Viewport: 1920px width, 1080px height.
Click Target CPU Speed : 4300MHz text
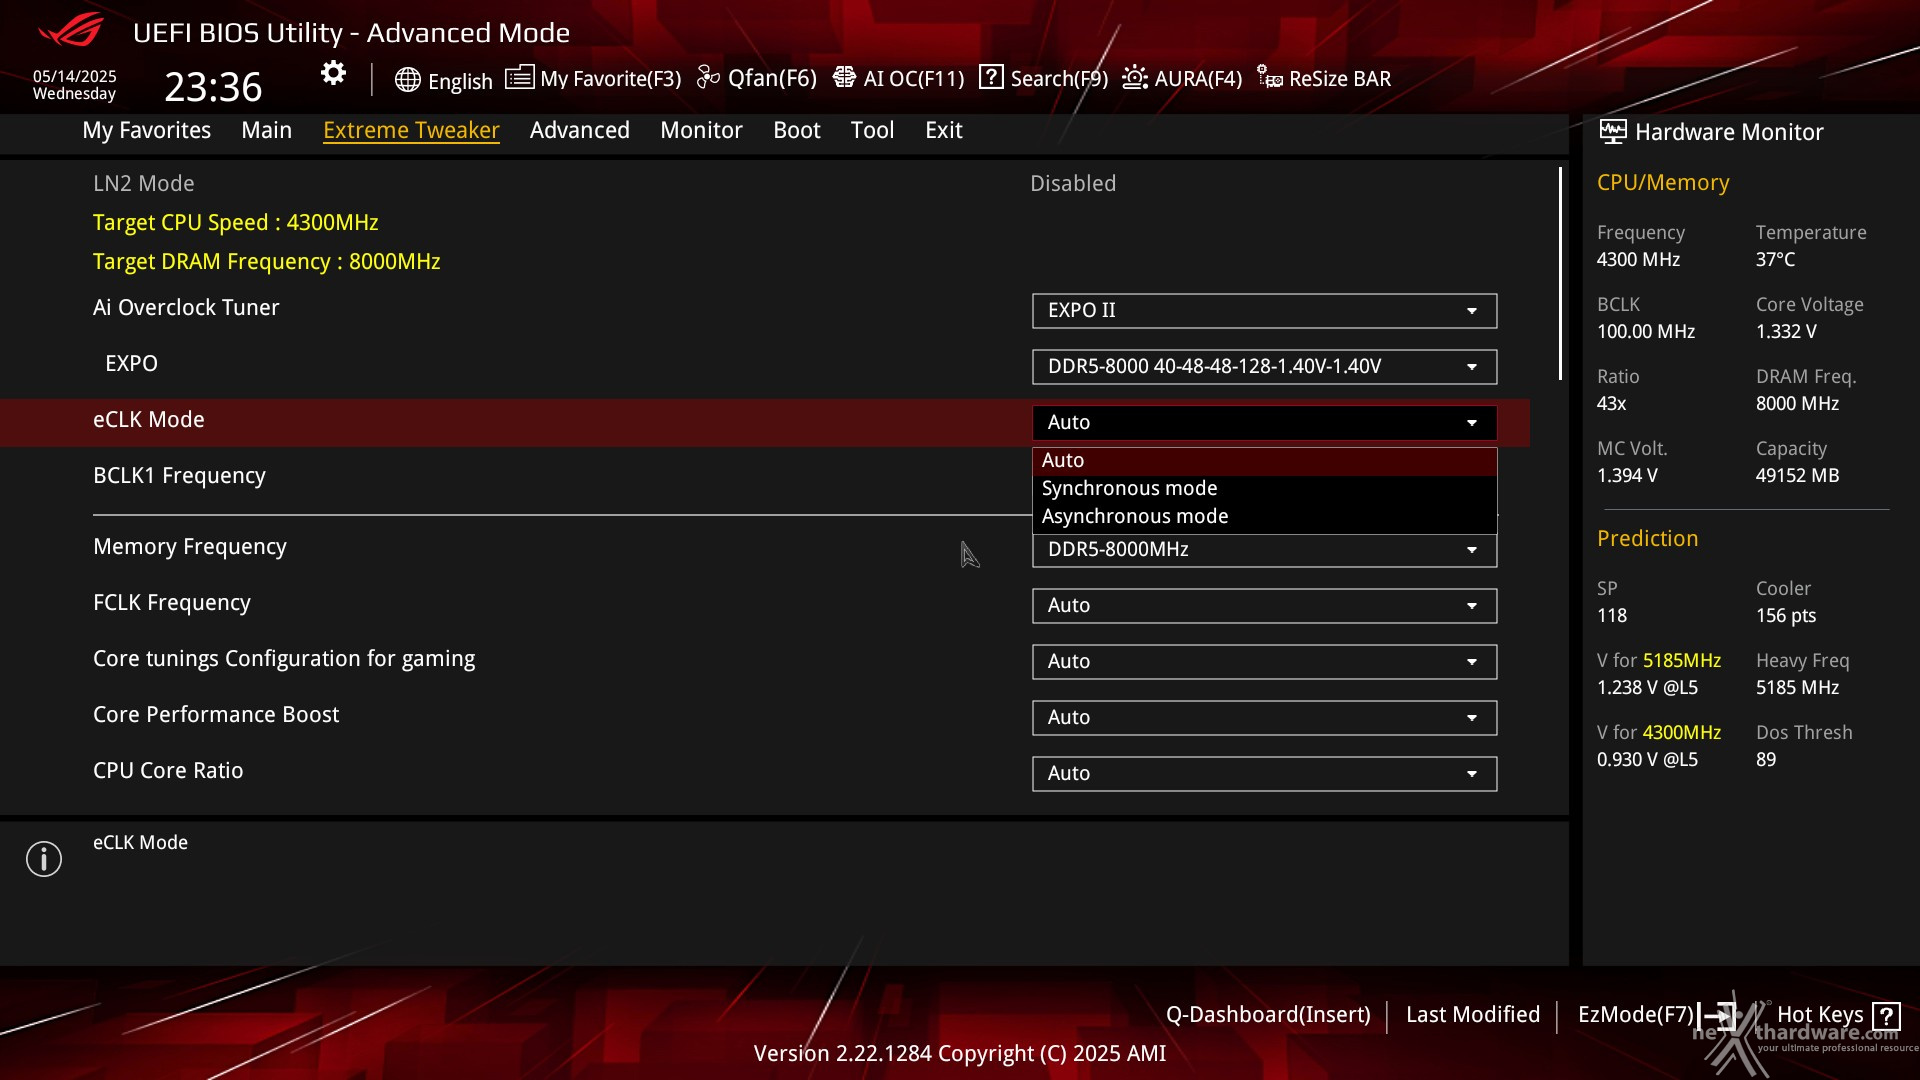[236, 223]
